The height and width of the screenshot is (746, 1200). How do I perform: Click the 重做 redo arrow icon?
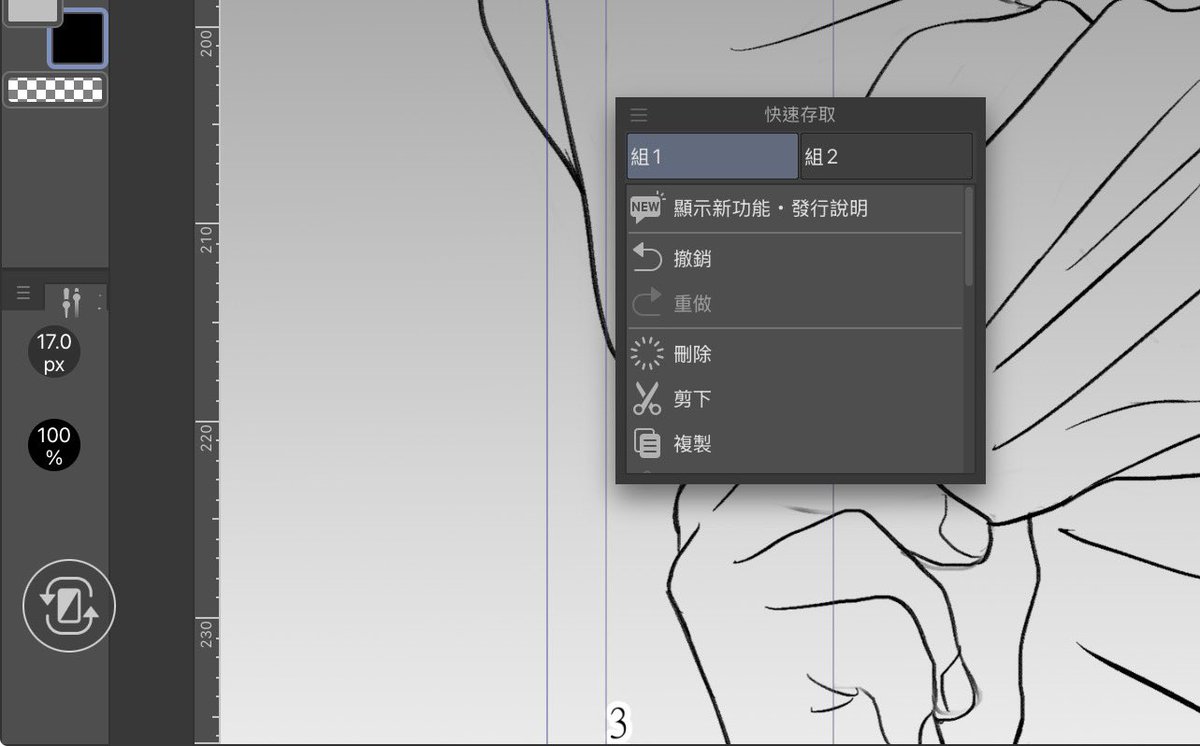click(648, 303)
